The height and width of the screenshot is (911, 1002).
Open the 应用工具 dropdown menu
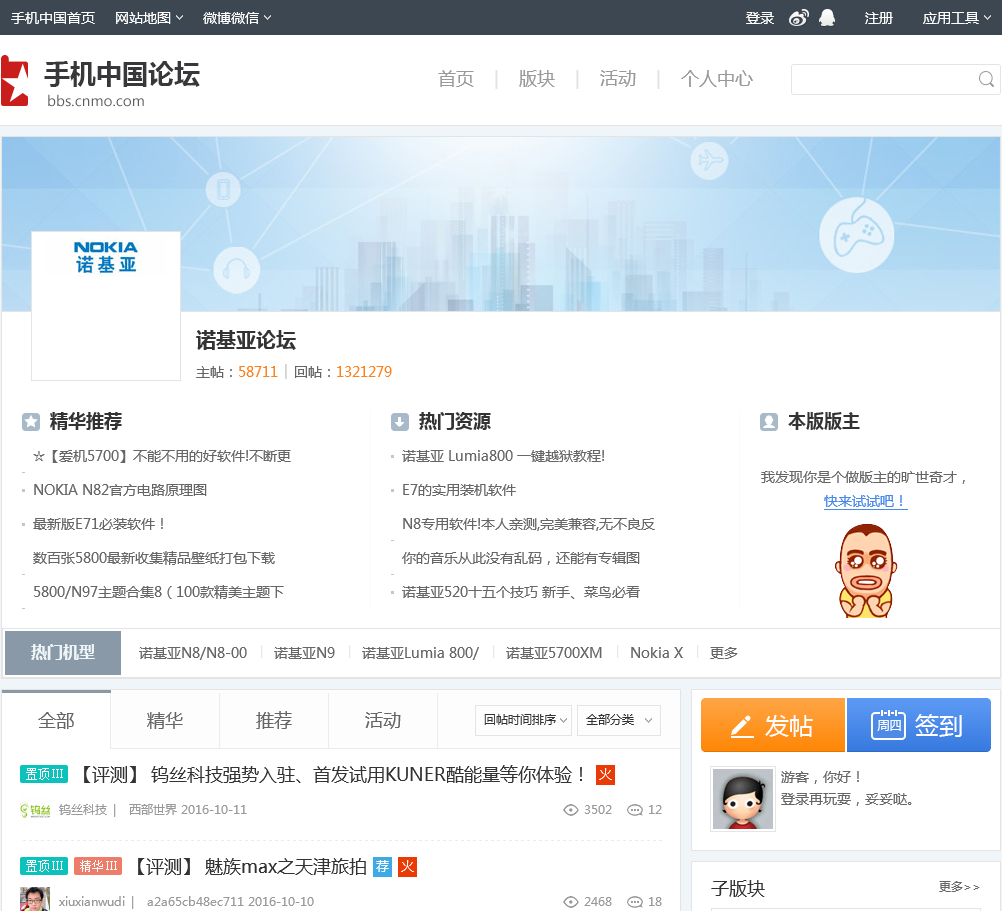(x=957, y=18)
